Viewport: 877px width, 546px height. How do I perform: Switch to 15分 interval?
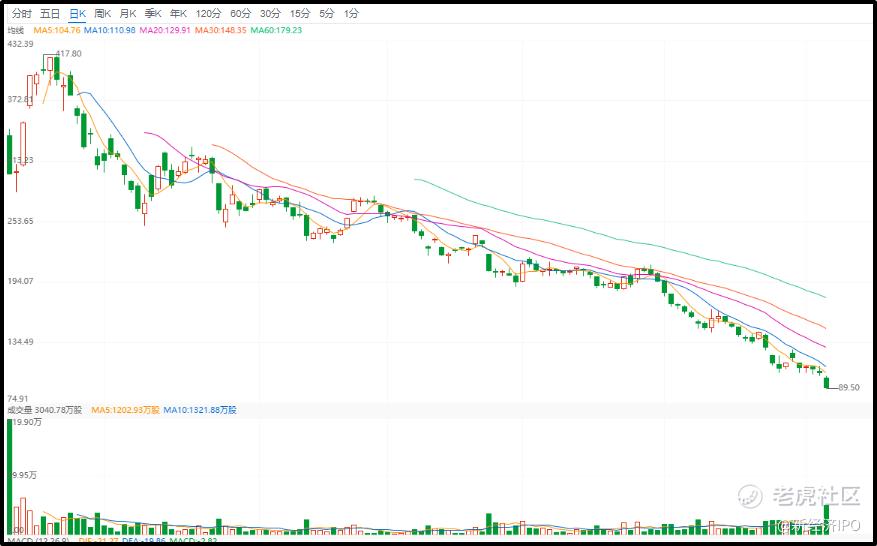click(x=300, y=13)
